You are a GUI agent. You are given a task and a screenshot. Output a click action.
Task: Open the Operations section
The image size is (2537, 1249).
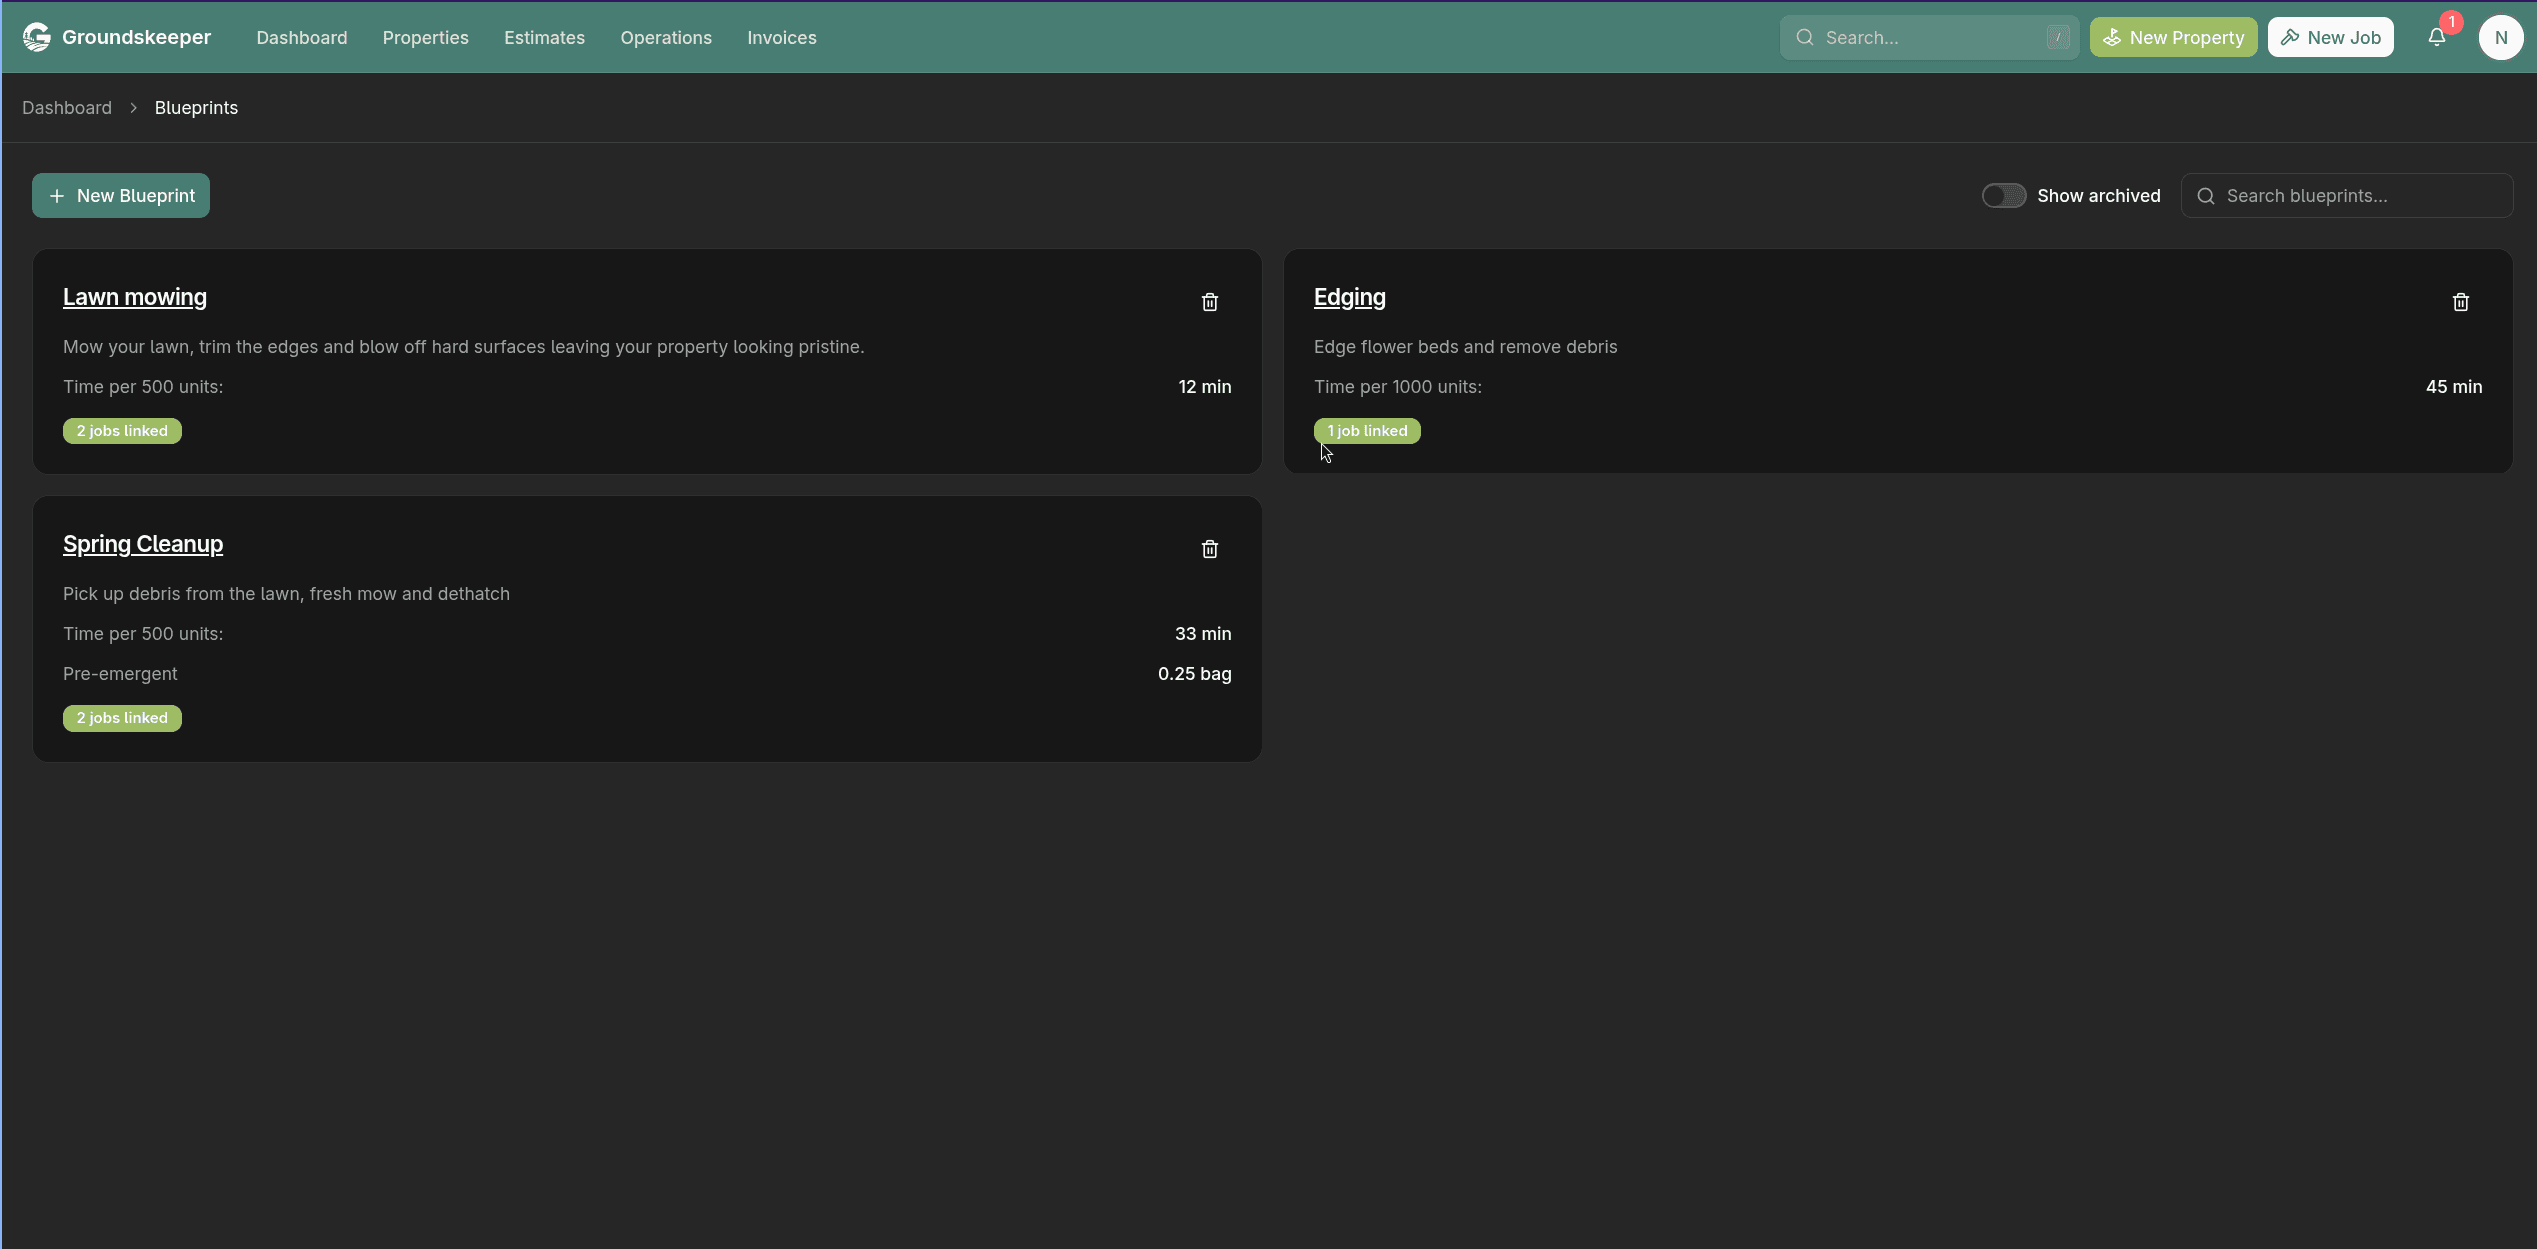point(666,37)
